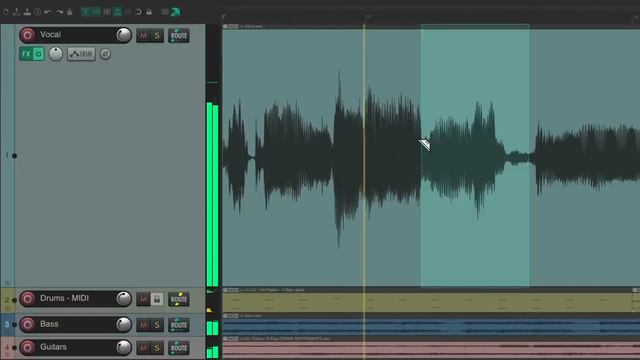The image size is (640, 360).
Task: Arm the Drums - MIDI track for recording
Action: (x=28, y=299)
